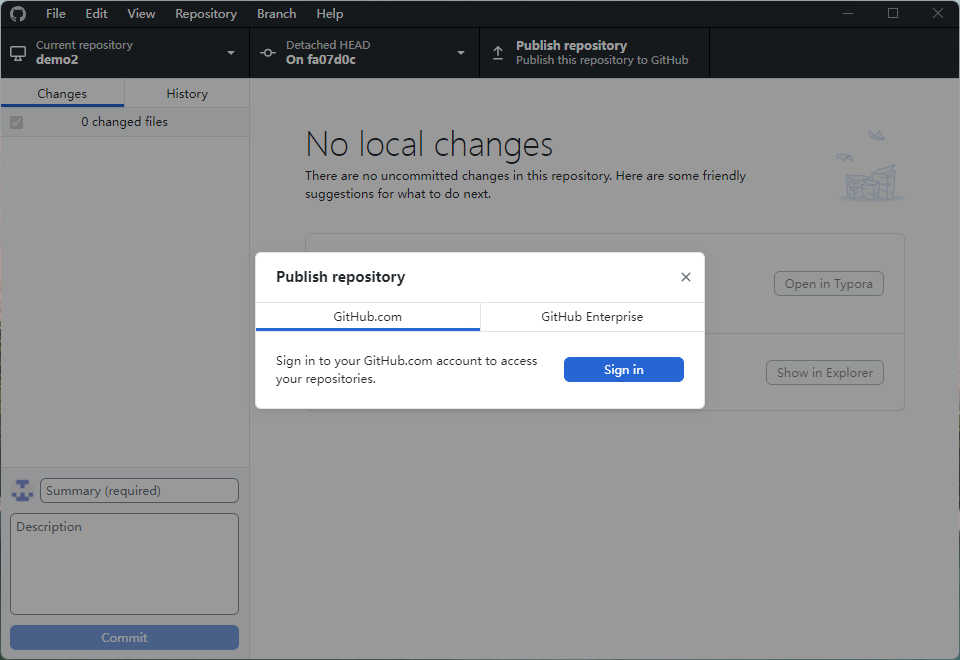
Task: Switch to the History tab
Action: pos(187,94)
